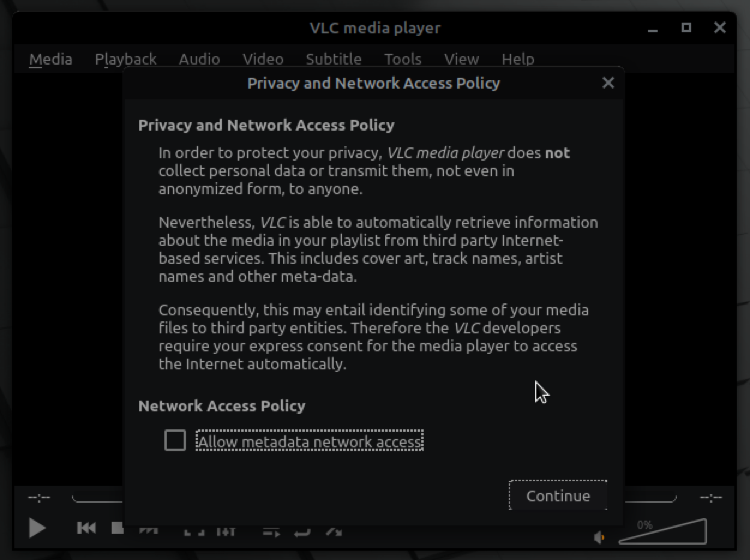The height and width of the screenshot is (560, 750).
Task: Enable Allow metadata network access checkbox
Action: click(x=175, y=440)
